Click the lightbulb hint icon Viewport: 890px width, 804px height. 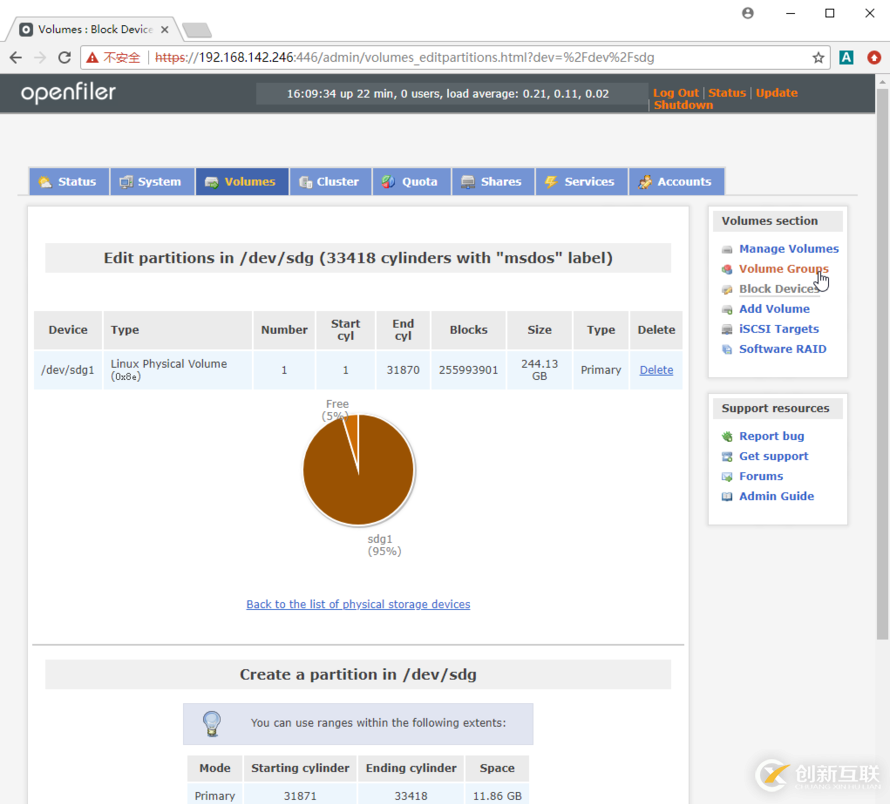[212, 722]
